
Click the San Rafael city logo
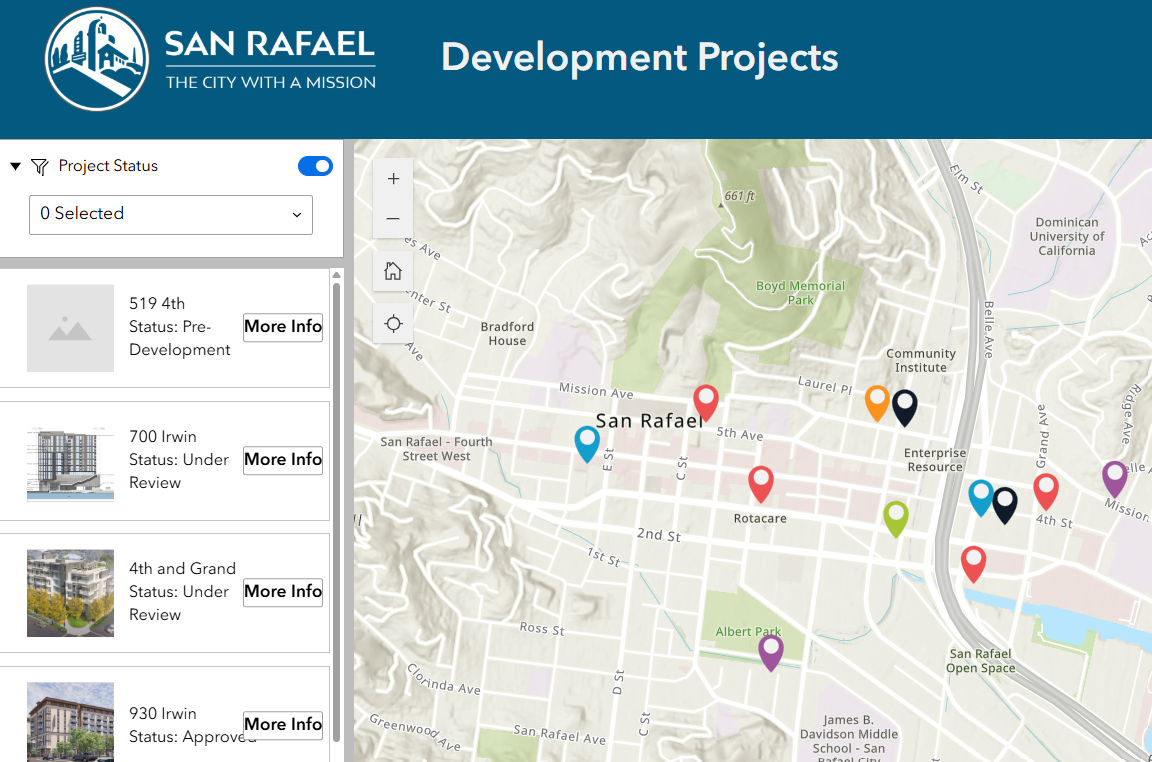[97, 60]
